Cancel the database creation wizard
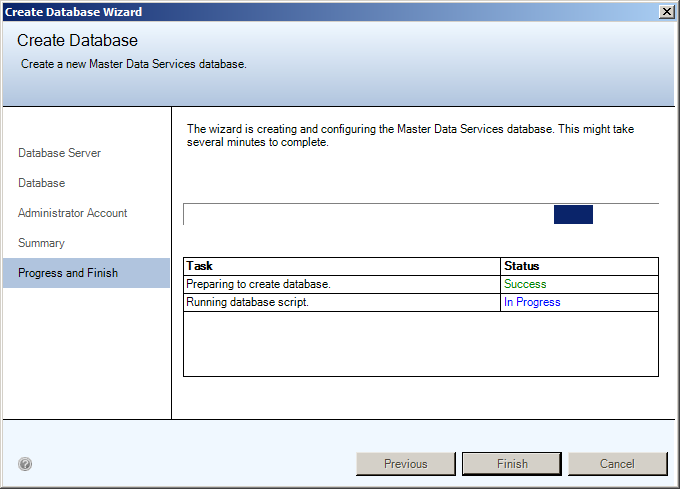 click(x=618, y=464)
